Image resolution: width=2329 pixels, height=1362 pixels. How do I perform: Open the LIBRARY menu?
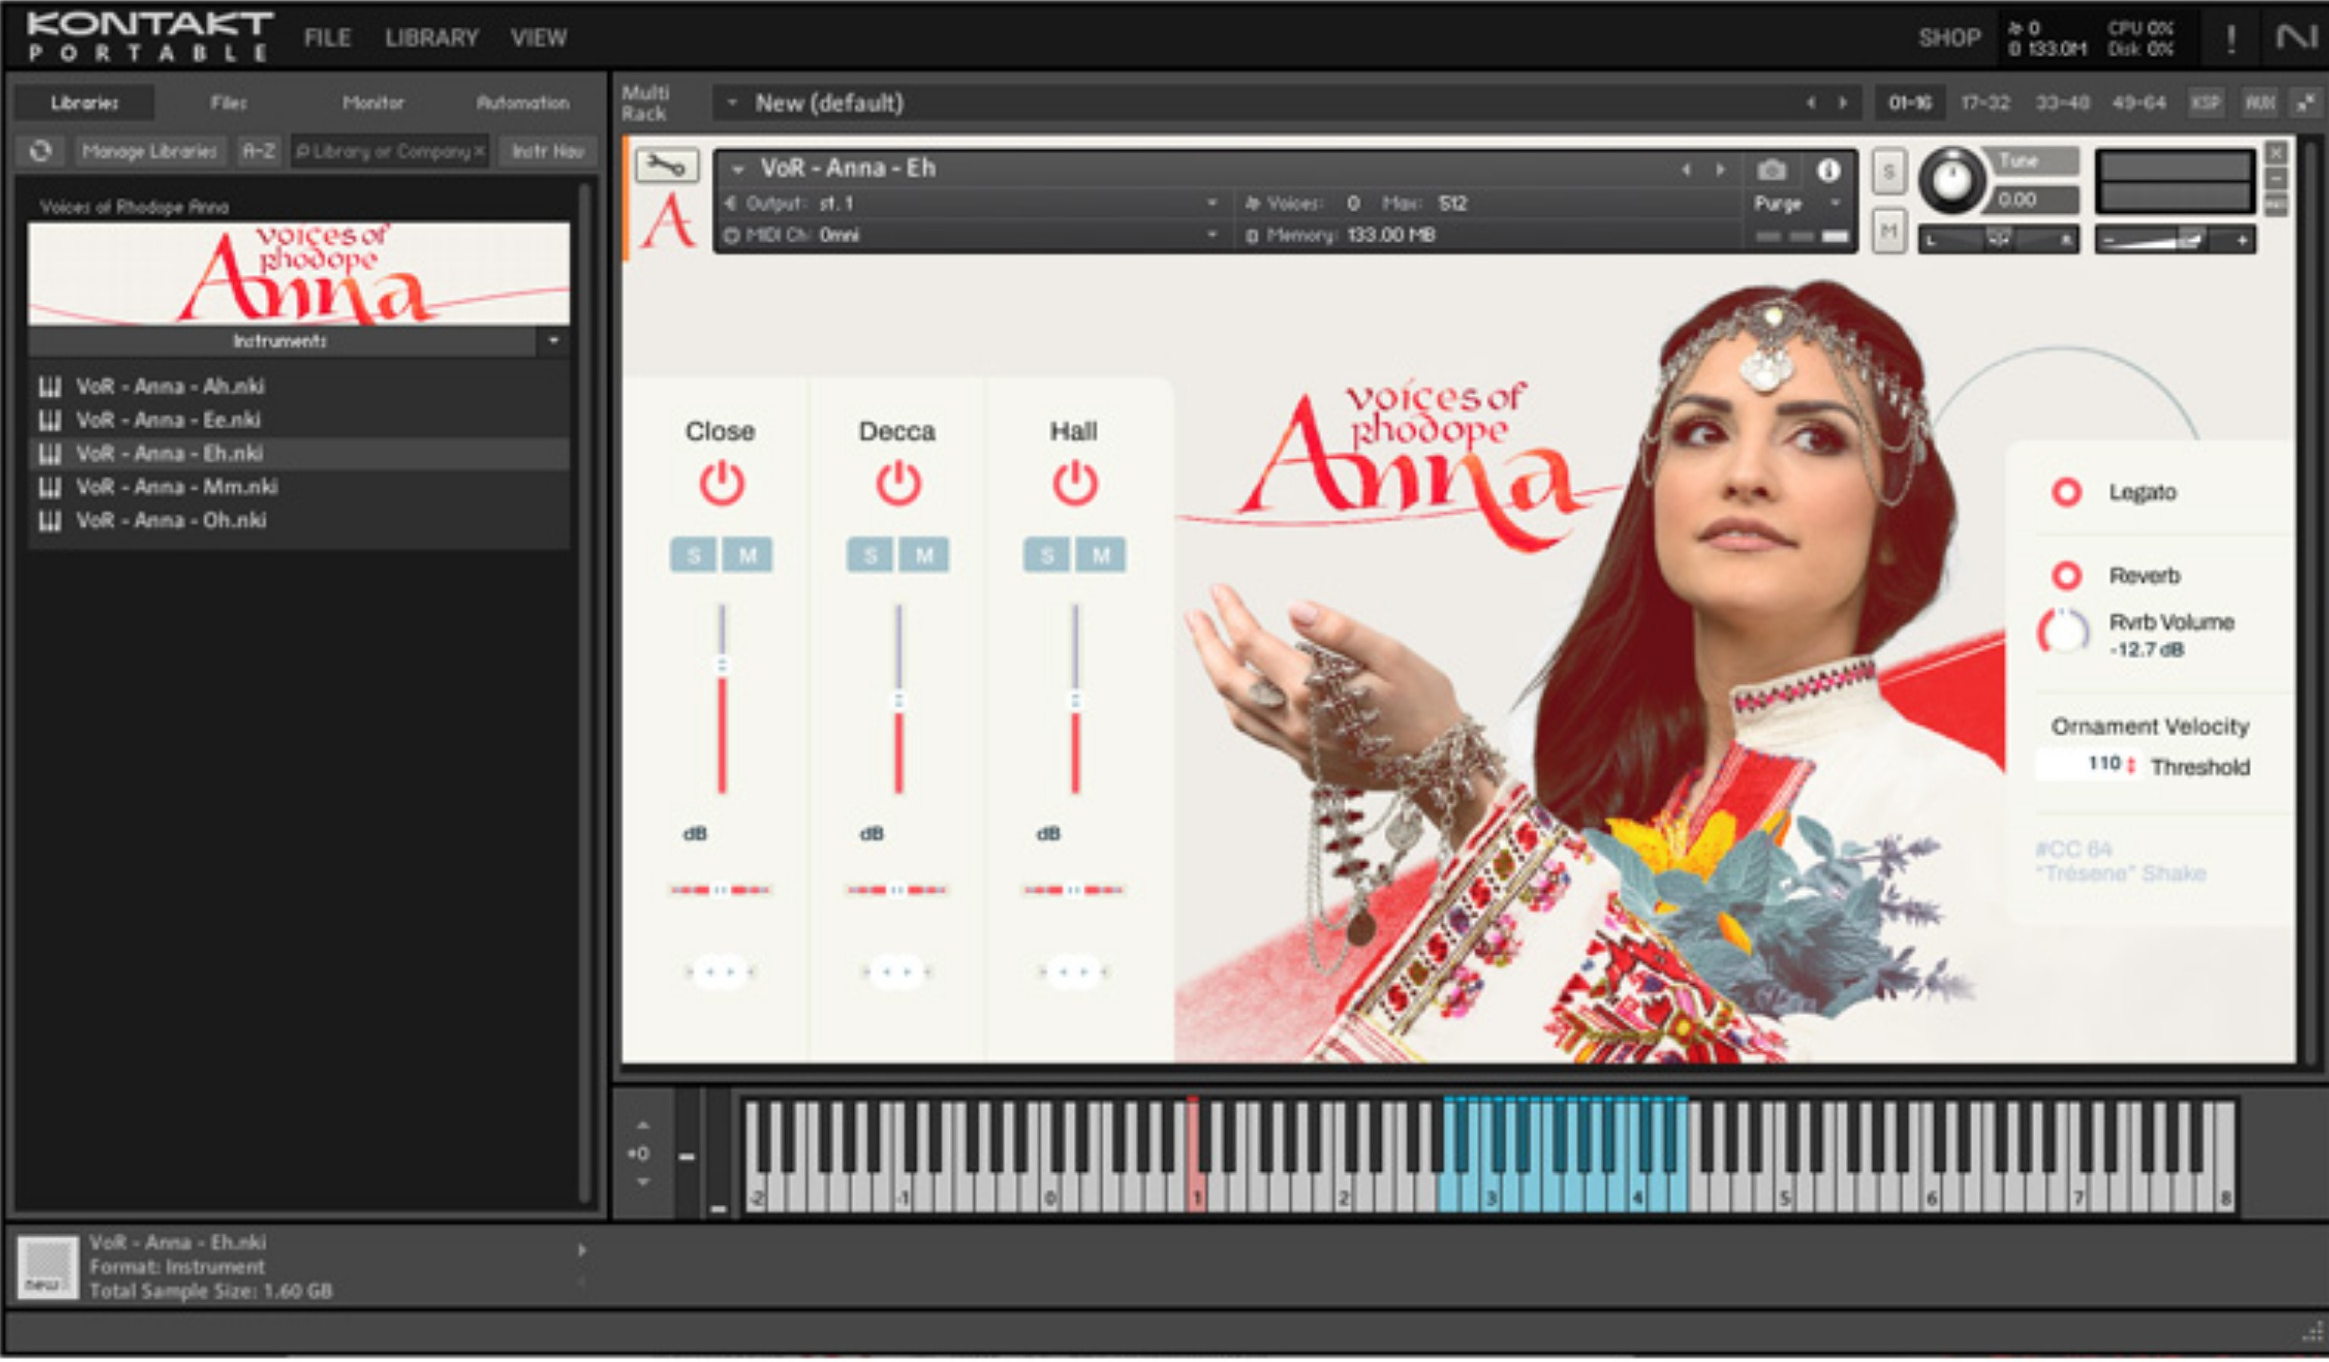coord(432,38)
